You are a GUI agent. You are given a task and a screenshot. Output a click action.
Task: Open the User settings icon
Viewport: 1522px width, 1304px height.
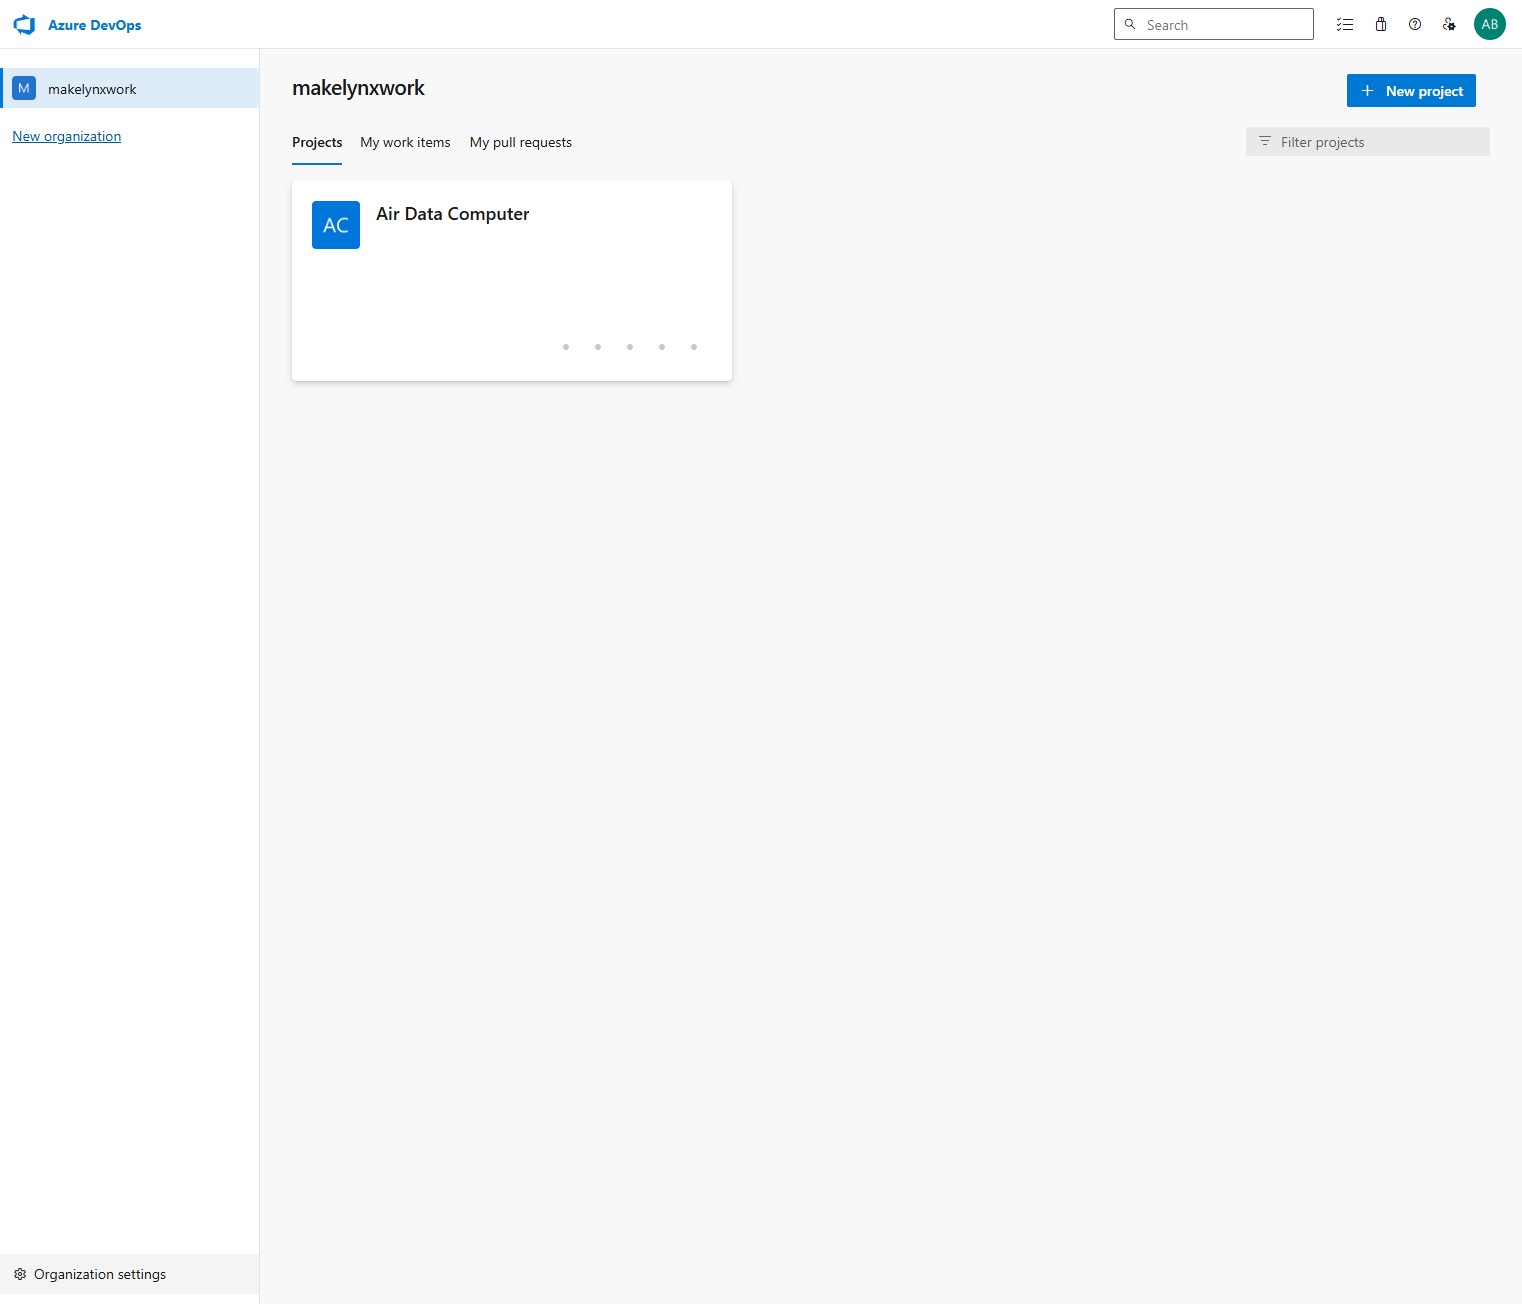(1449, 25)
